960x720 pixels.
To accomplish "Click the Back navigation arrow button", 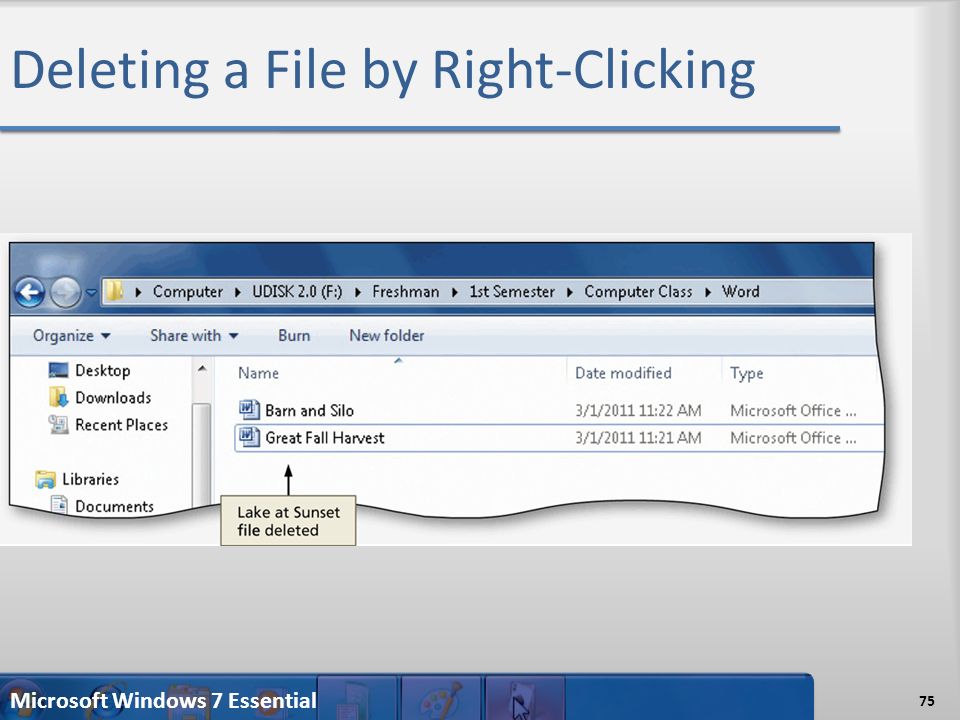I will pyautogui.click(x=29, y=292).
